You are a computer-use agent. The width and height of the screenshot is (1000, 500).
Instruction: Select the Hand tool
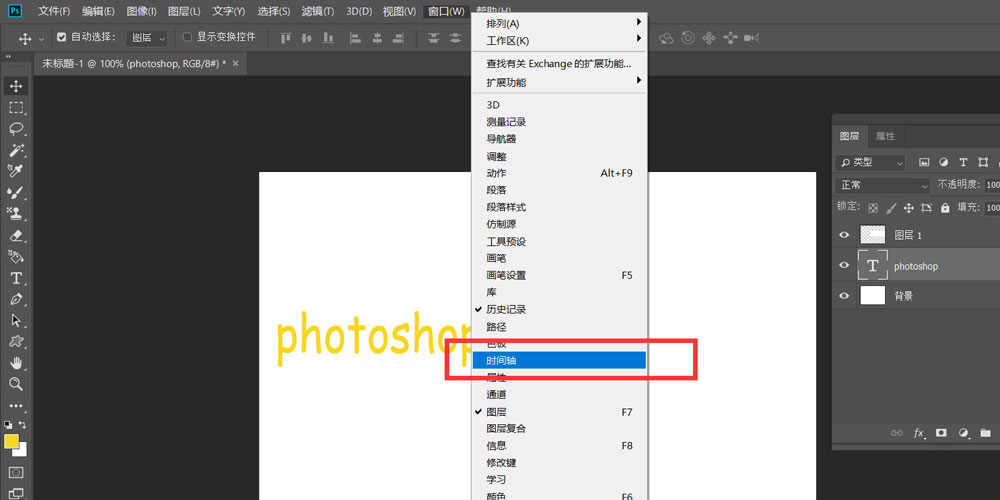pos(16,363)
